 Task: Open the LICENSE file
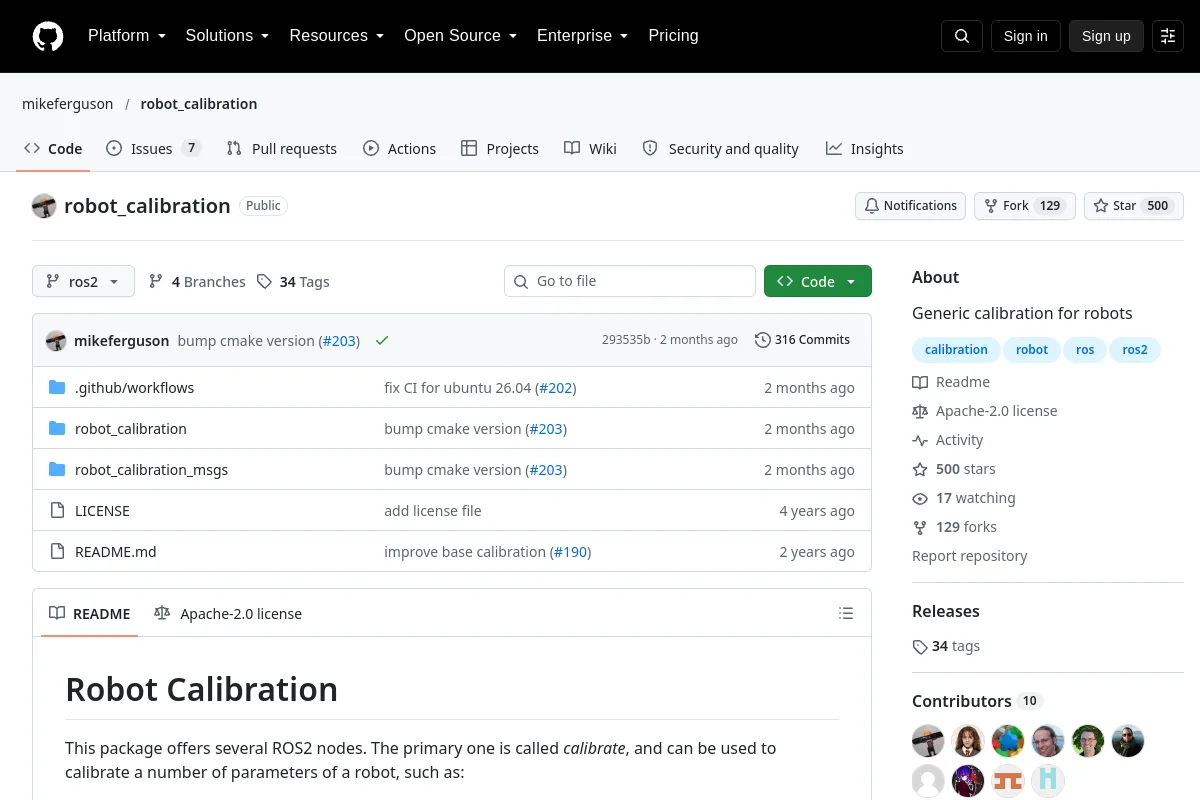point(102,511)
